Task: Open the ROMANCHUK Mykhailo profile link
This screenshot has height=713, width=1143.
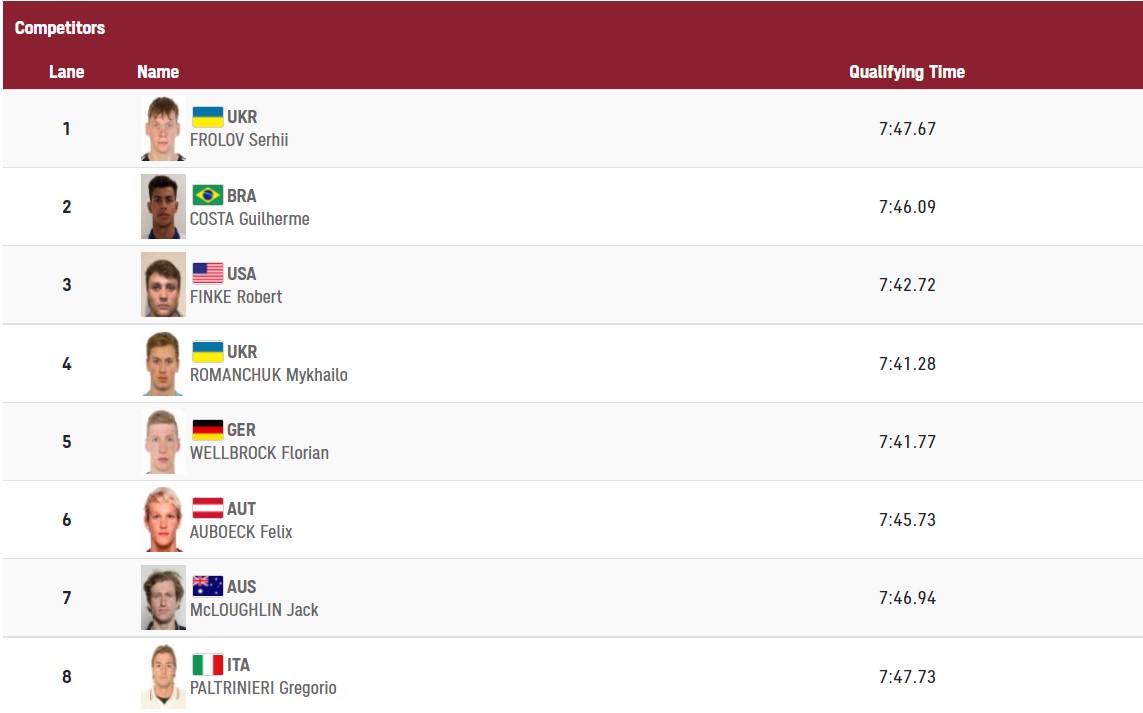Action: pyautogui.click(x=269, y=375)
